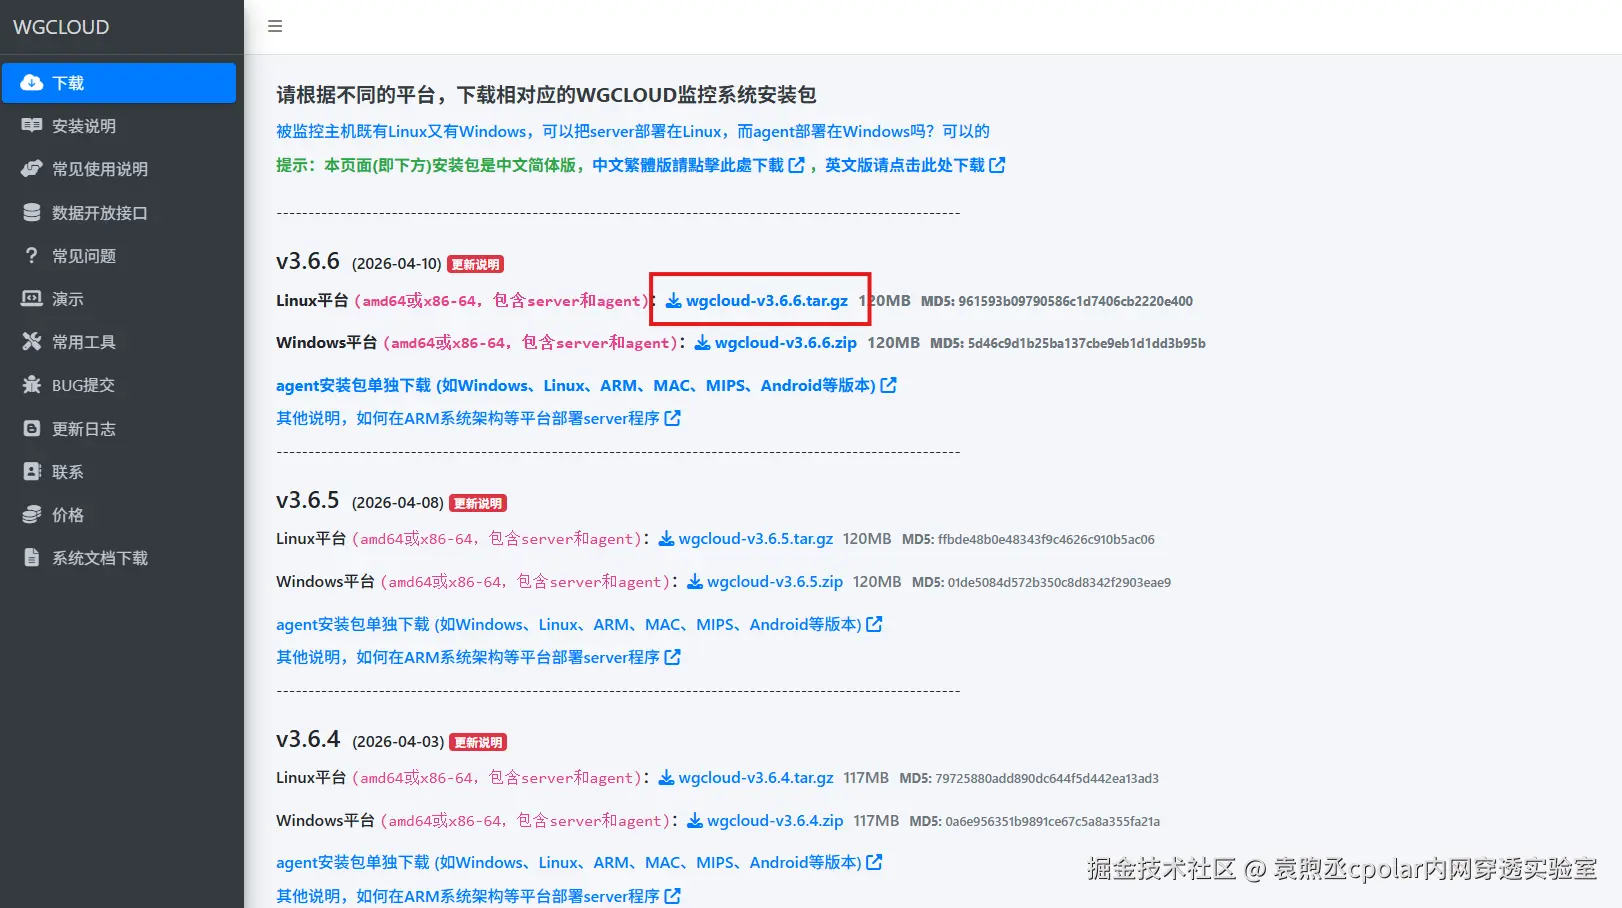Click external link icon after v3.6.6 其他说明 ARM link
The width and height of the screenshot is (1622, 908).
pos(672,418)
